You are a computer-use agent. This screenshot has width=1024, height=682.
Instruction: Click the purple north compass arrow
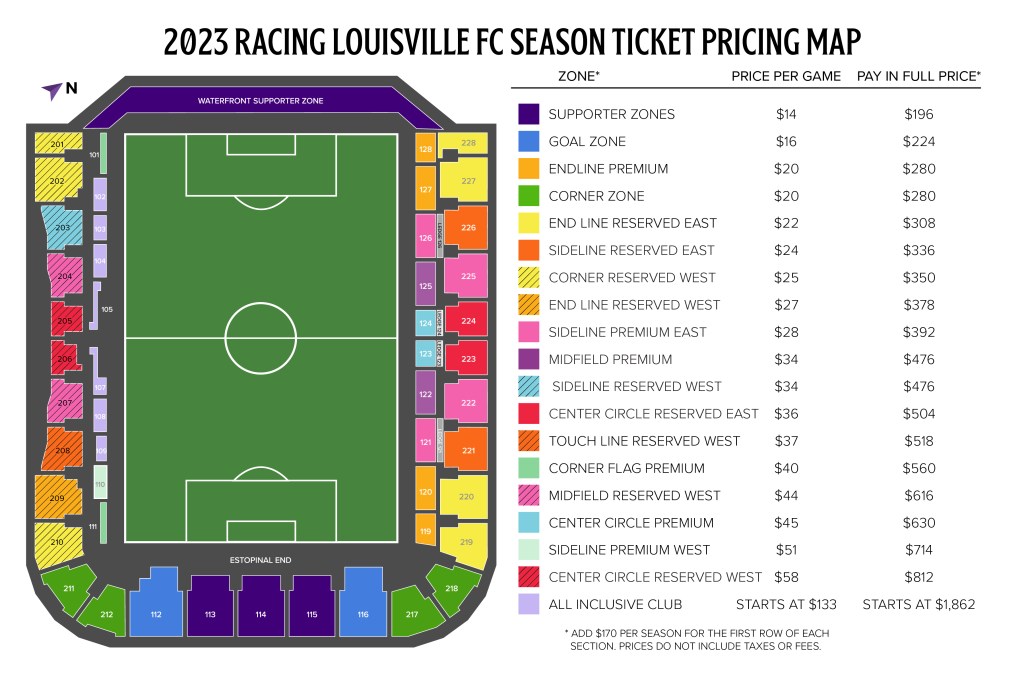pyautogui.click(x=52, y=91)
